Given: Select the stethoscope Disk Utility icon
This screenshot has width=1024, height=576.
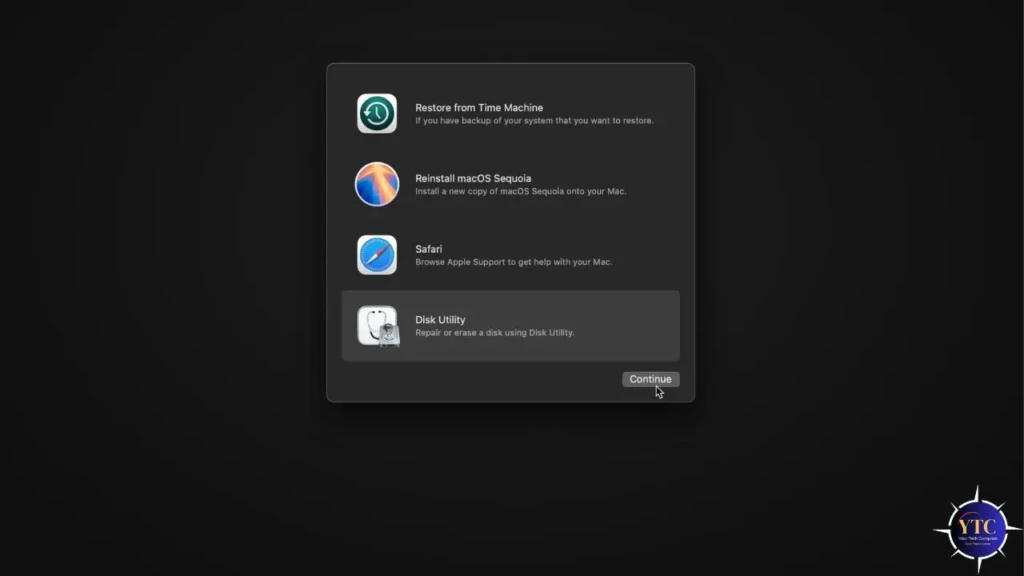Looking at the screenshot, I should [x=376, y=325].
